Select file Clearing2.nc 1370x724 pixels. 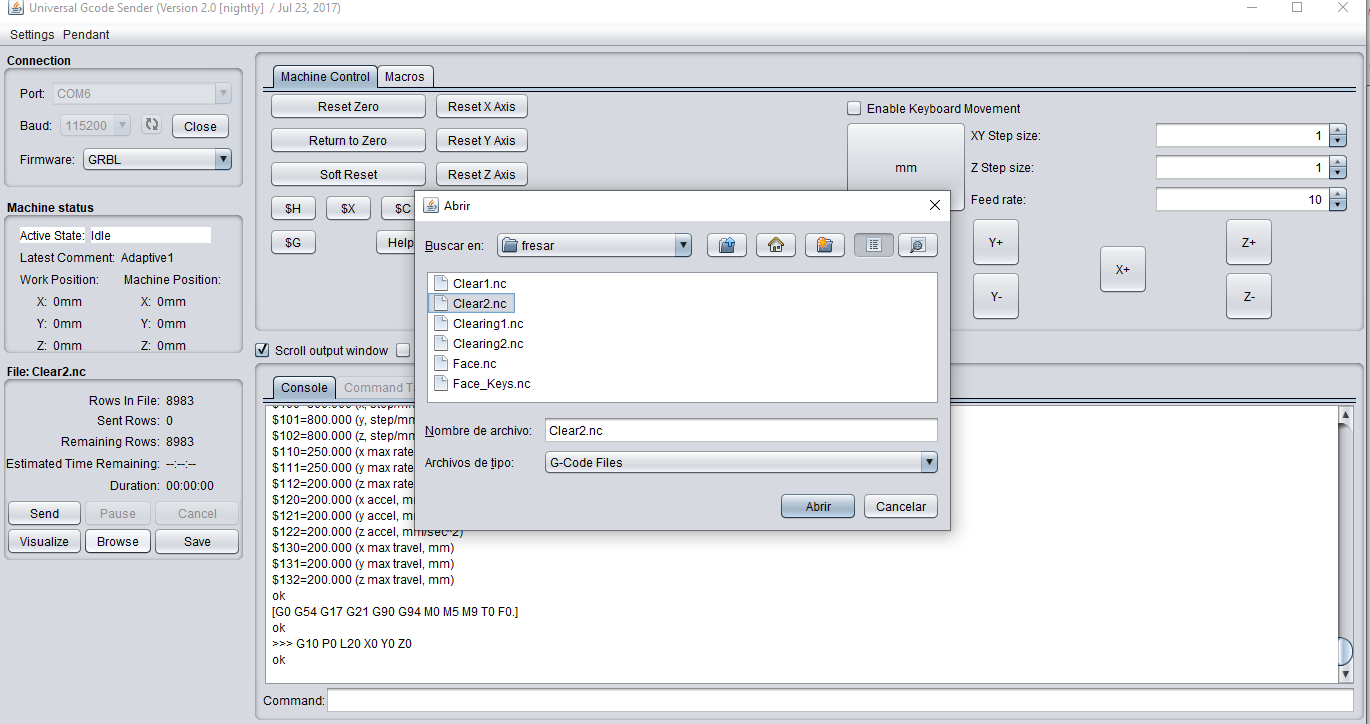click(478, 343)
